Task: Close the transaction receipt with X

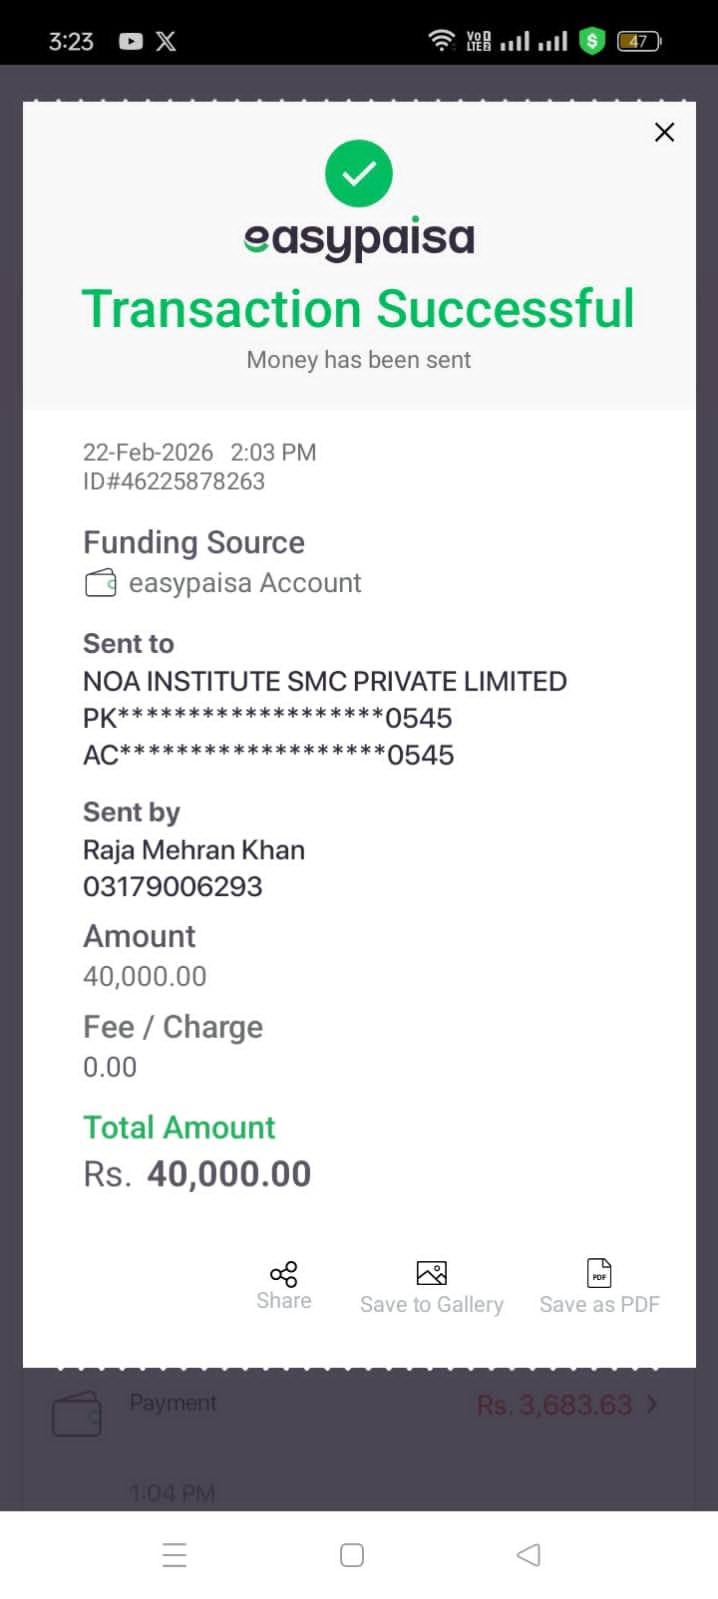Action: 664,132
